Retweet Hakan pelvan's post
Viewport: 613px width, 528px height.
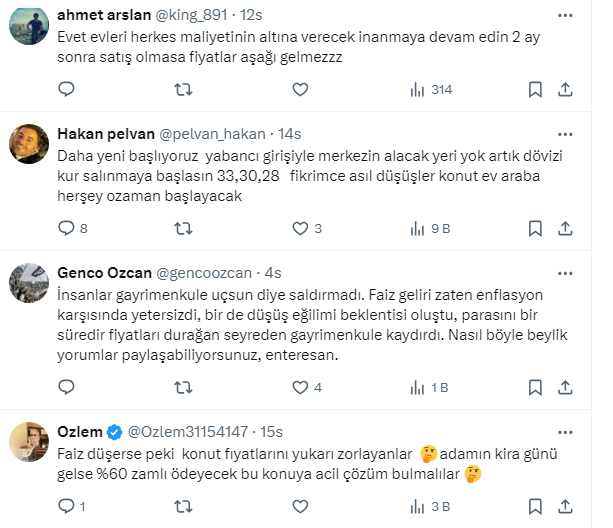[x=183, y=228]
